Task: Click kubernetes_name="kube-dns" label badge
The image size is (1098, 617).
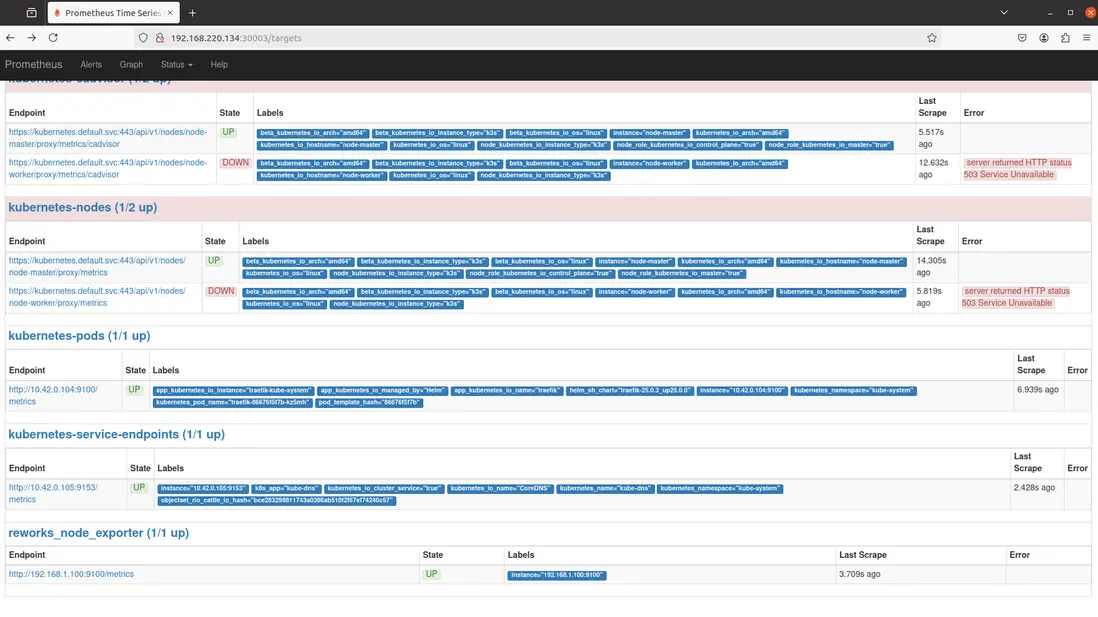Action: tap(605, 489)
